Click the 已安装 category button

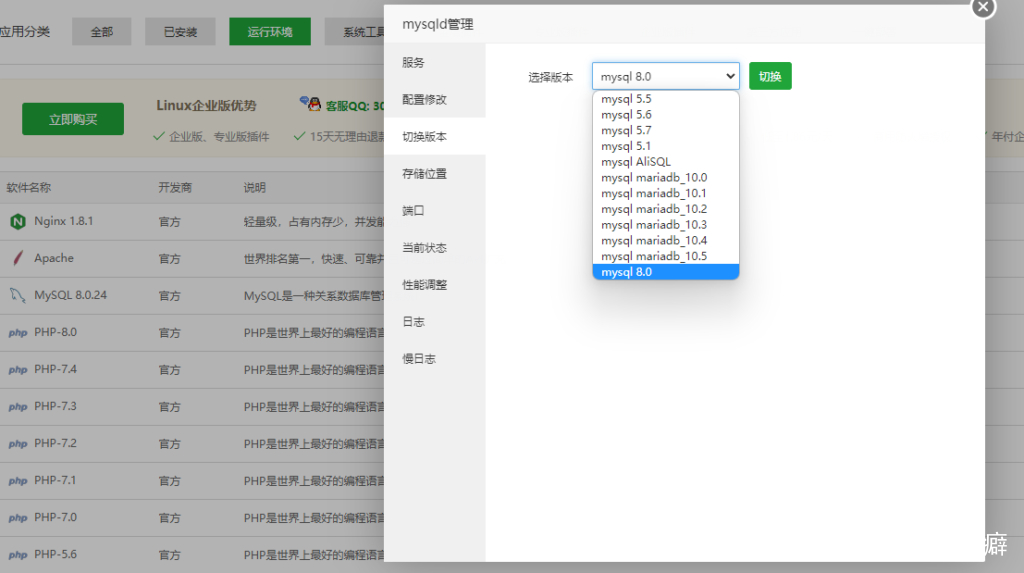180,32
